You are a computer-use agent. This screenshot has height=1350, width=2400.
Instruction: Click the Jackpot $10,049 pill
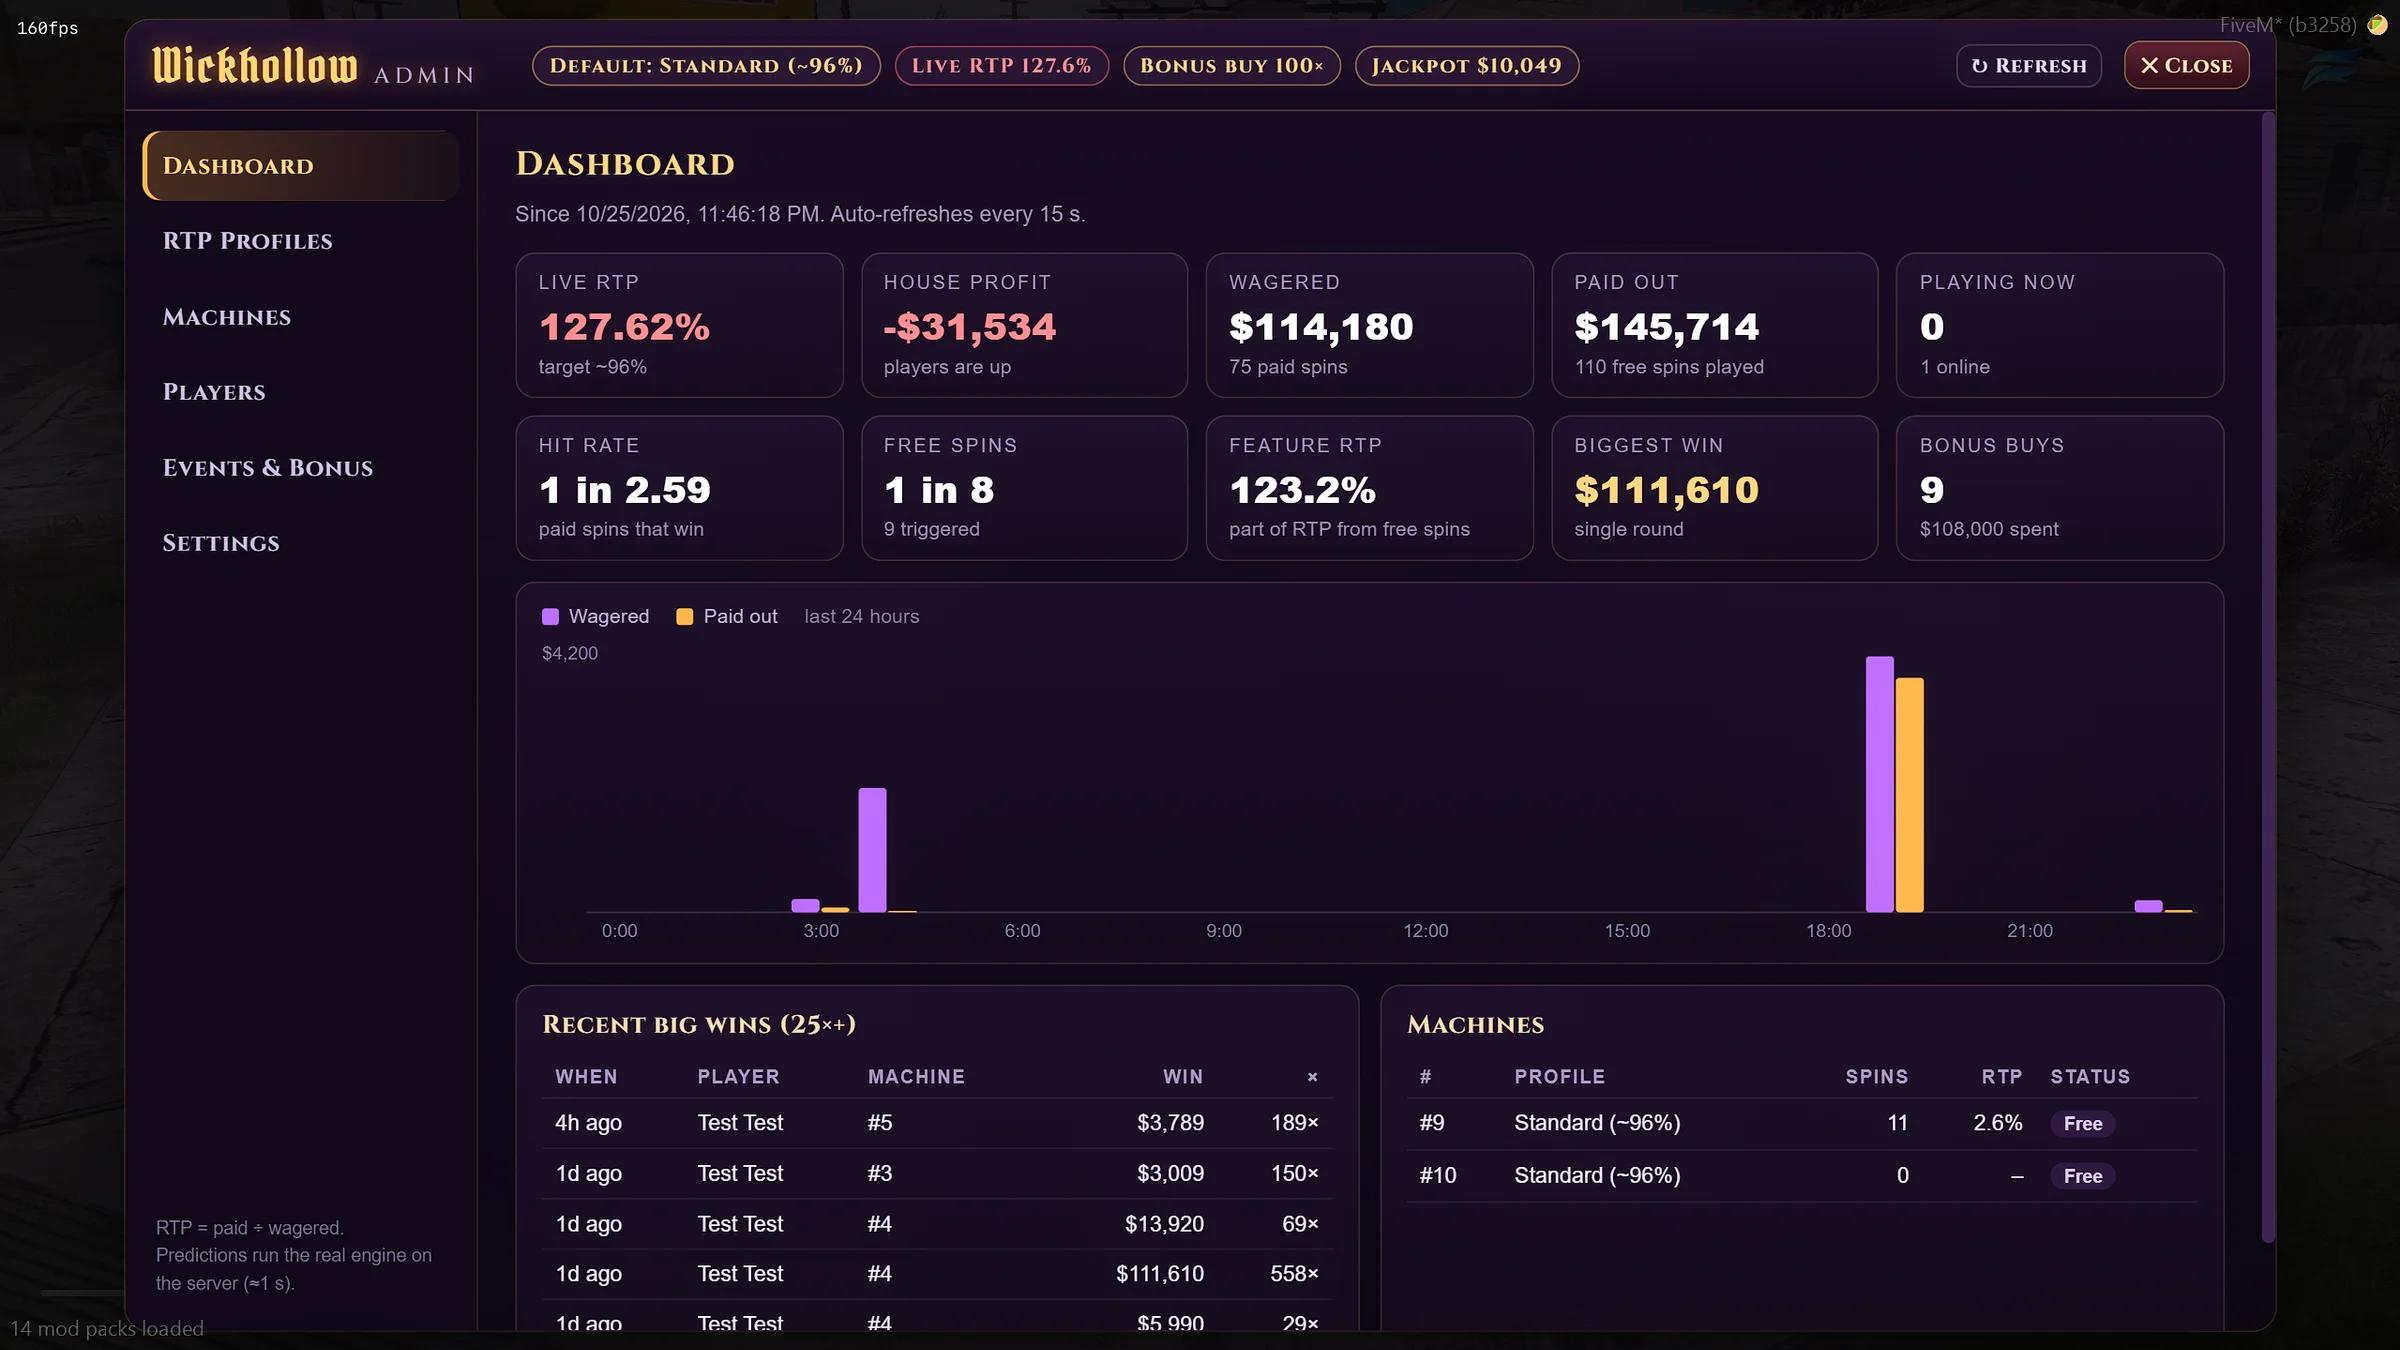pyautogui.click(x=1466, y=66)
